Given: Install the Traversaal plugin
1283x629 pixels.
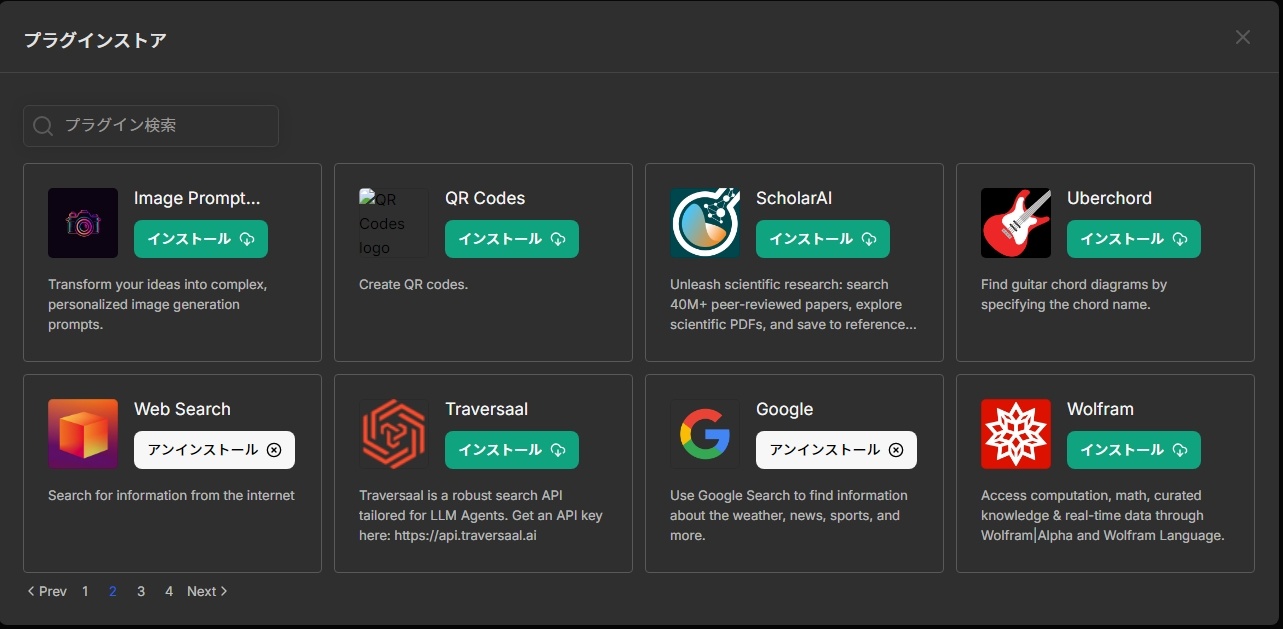Looking at the screenshot, I should [512, 450].
